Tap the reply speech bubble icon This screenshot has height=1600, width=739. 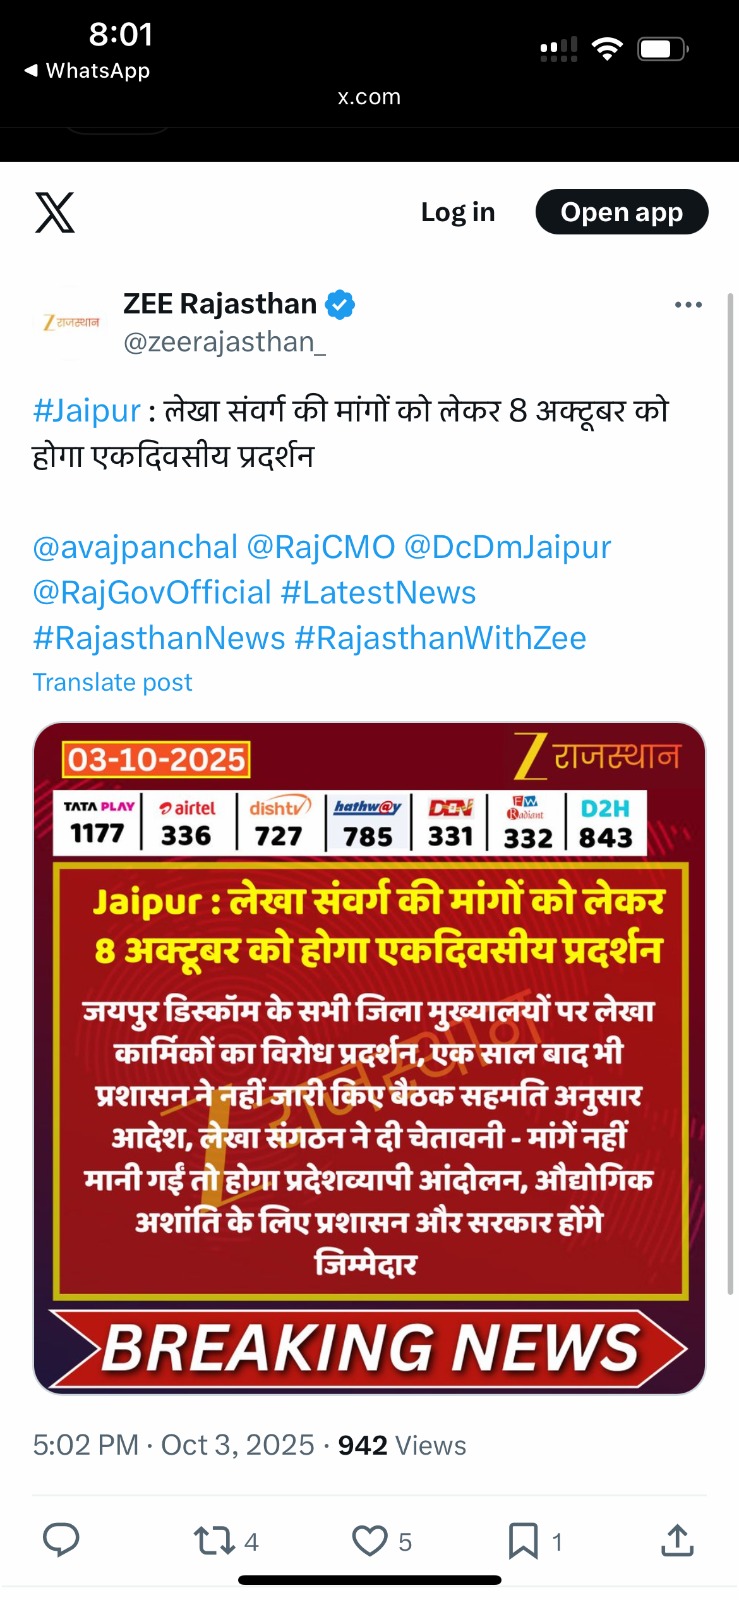click(61, 1540)
